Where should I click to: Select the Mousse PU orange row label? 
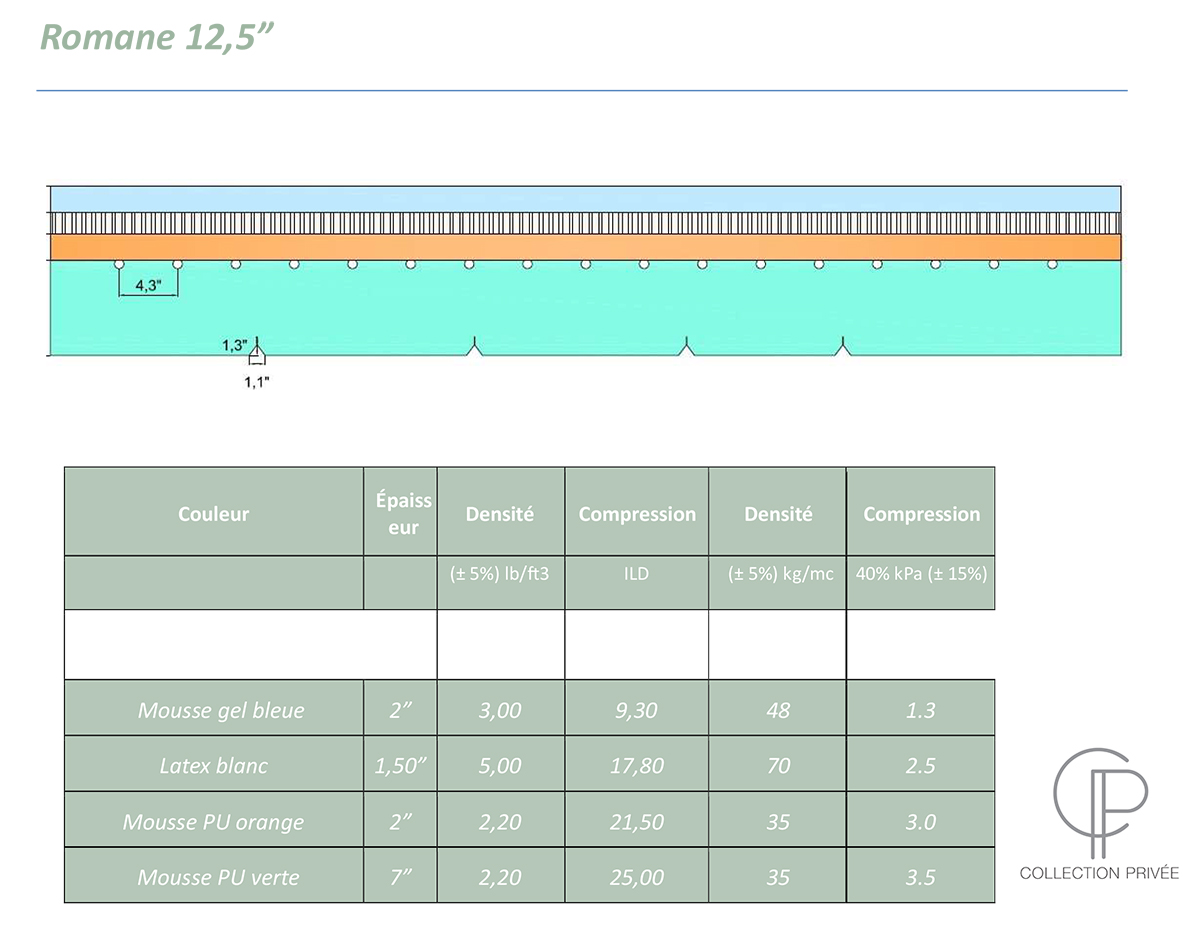213,822
